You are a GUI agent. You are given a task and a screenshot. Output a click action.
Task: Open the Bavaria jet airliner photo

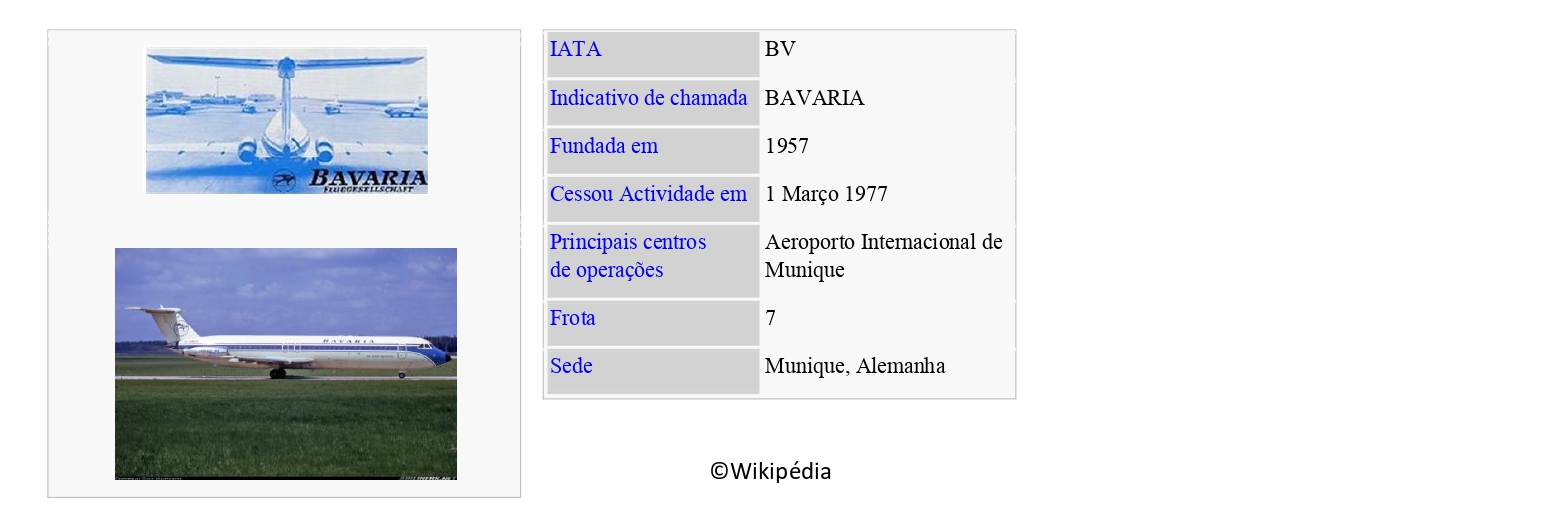point(286,363)
